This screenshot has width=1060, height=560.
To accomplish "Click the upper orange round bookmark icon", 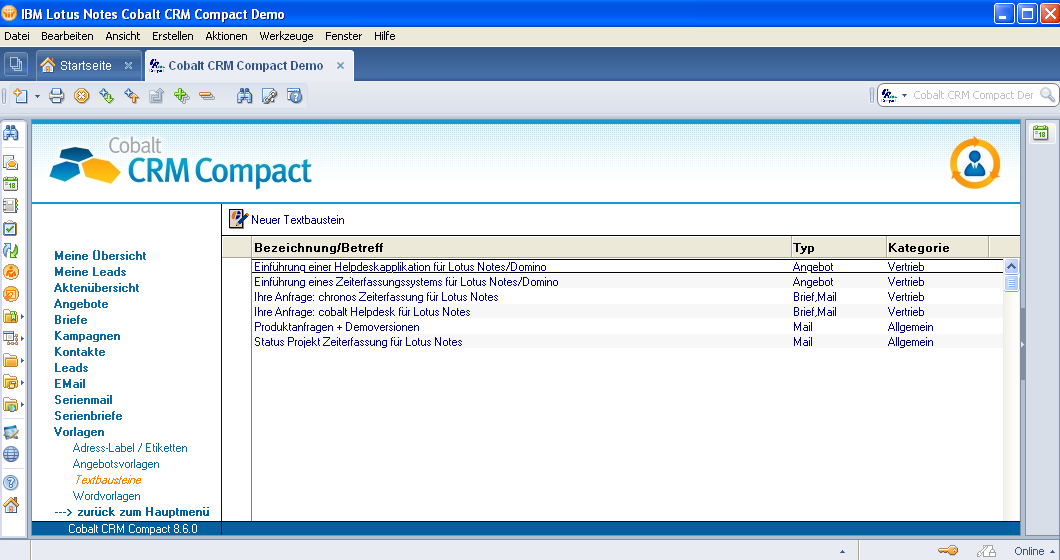I will 11,273.
